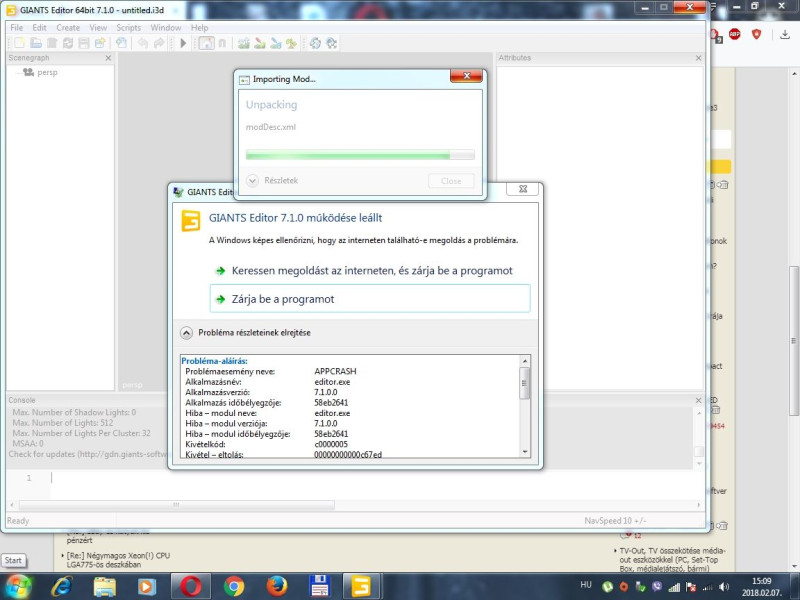Viewport: 800px width, 600px height.
Task: Switch to Opera in the taskbar
Action: pyautogui.click(x=190, y=586)
